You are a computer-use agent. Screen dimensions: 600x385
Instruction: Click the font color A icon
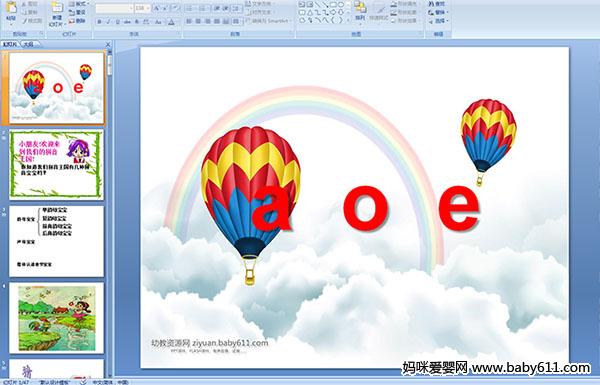(x=171, y=22)
